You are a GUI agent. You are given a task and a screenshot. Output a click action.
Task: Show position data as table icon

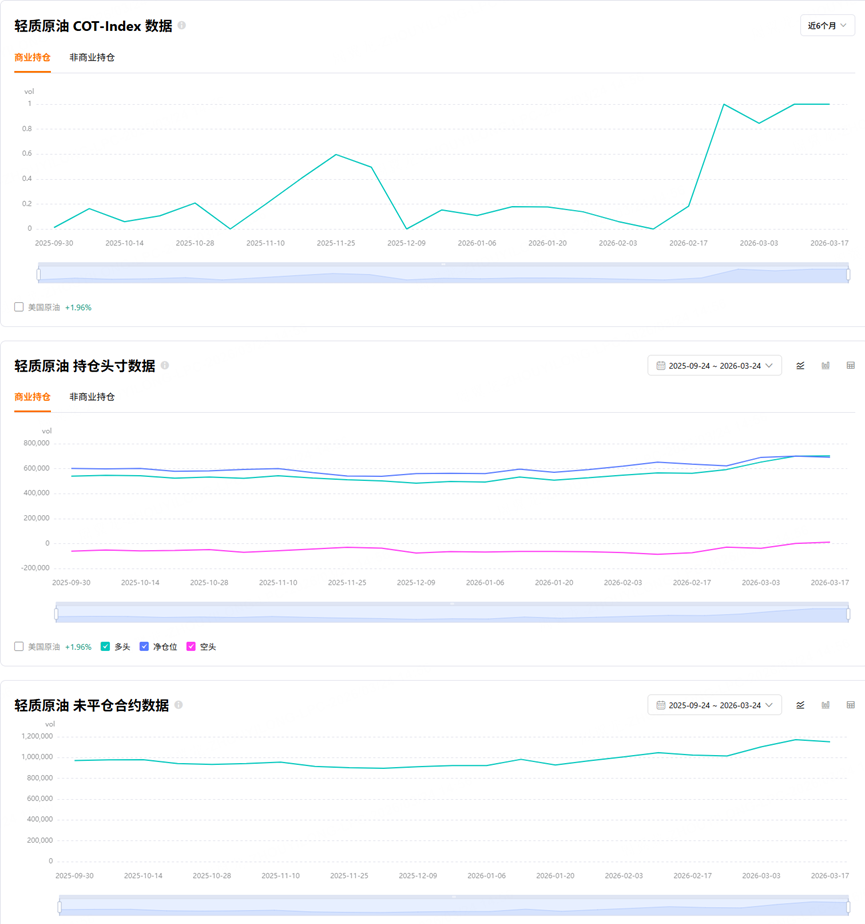pos(850,366)
